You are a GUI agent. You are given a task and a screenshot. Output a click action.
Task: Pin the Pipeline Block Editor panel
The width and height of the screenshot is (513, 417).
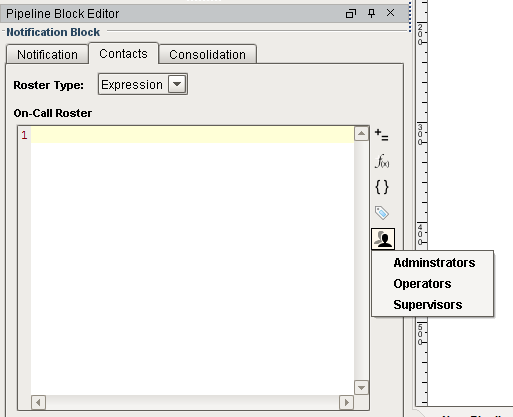click(371, 13)
